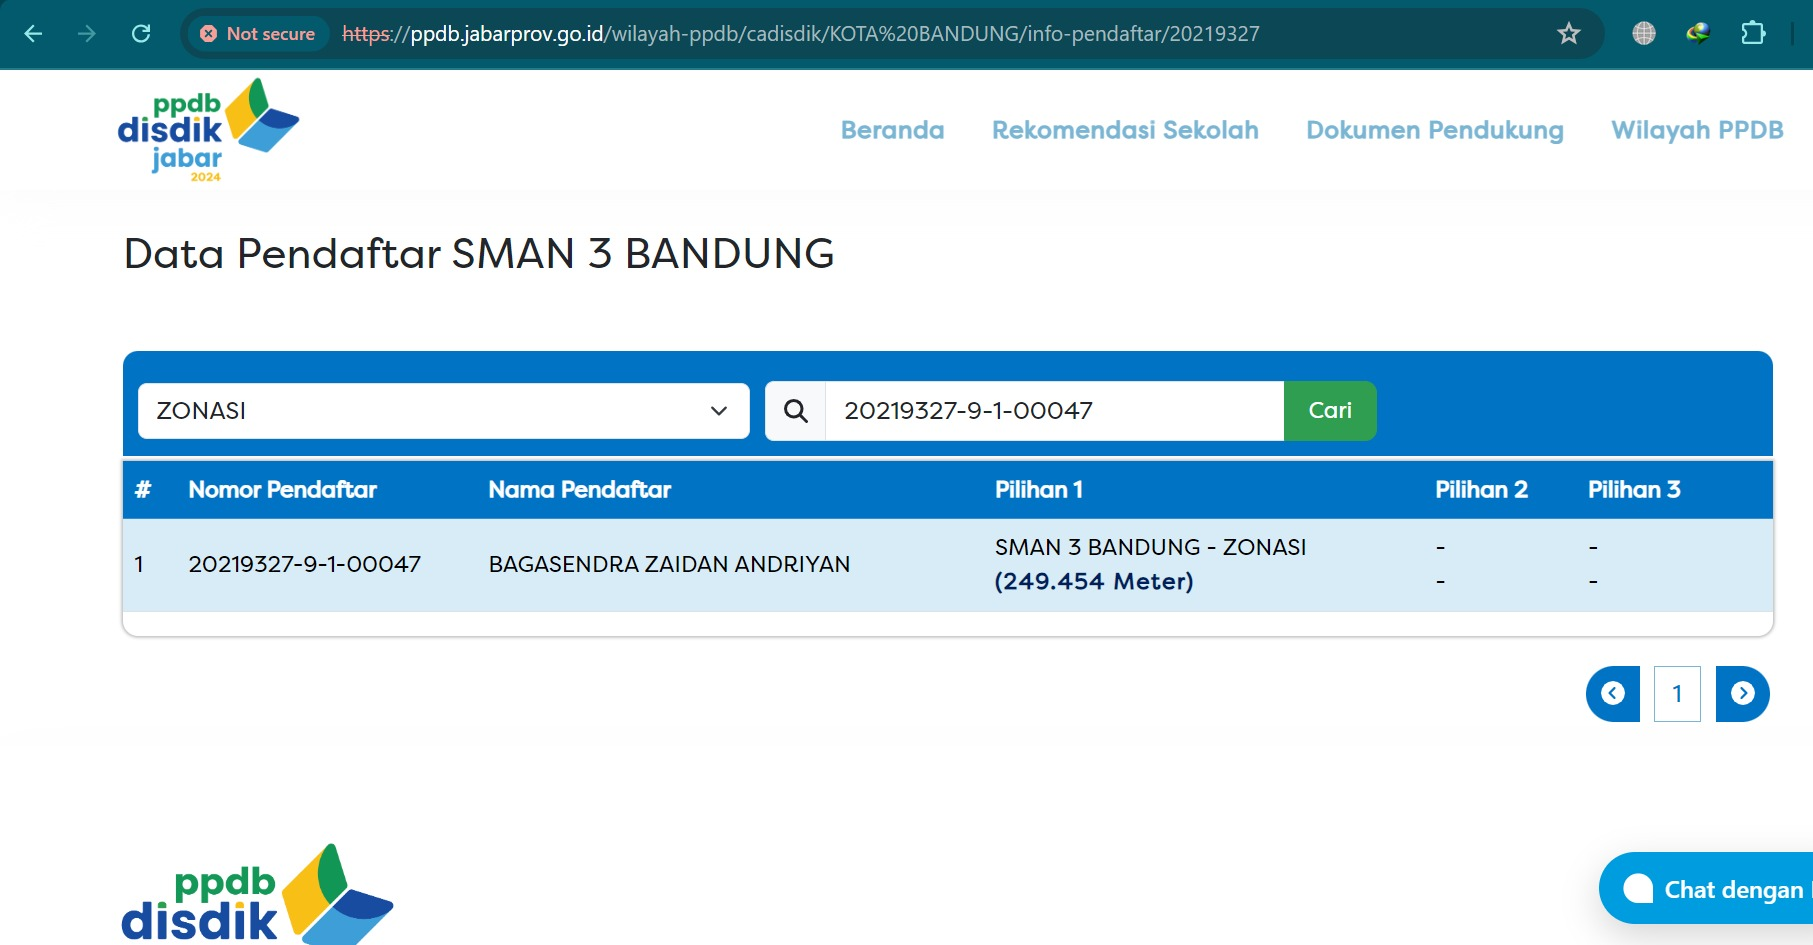Screen dimensions: 1813x945
Task: Click the PPDB Disdik Jabar header logo
Action: [208, 130]
